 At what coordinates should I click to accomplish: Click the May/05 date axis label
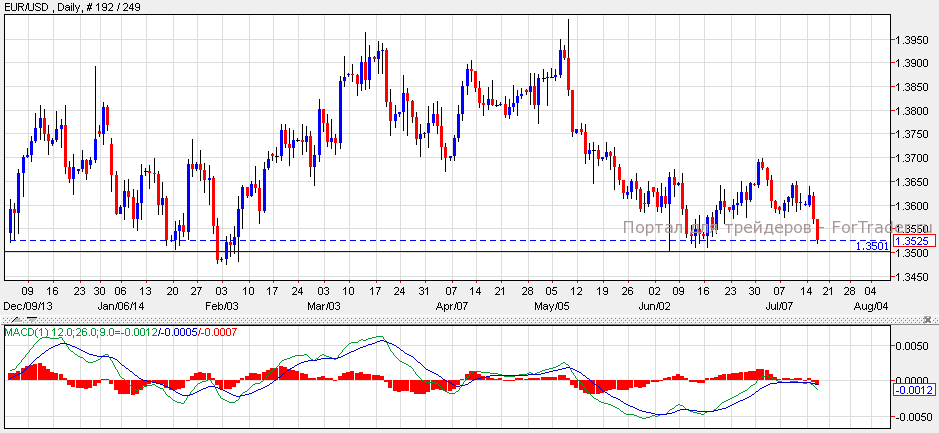552,304
